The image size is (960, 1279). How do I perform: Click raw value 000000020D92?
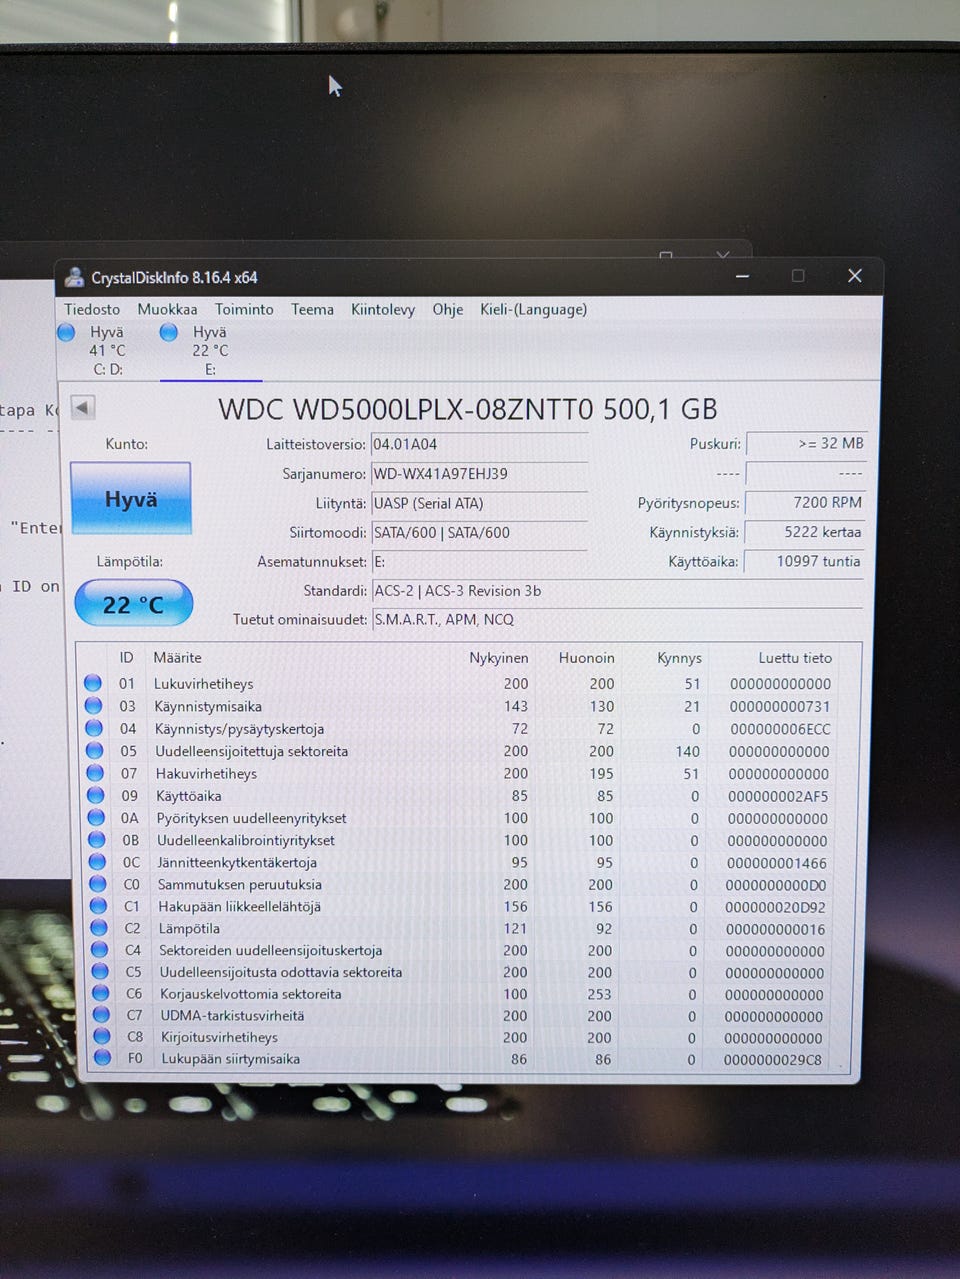776,907
